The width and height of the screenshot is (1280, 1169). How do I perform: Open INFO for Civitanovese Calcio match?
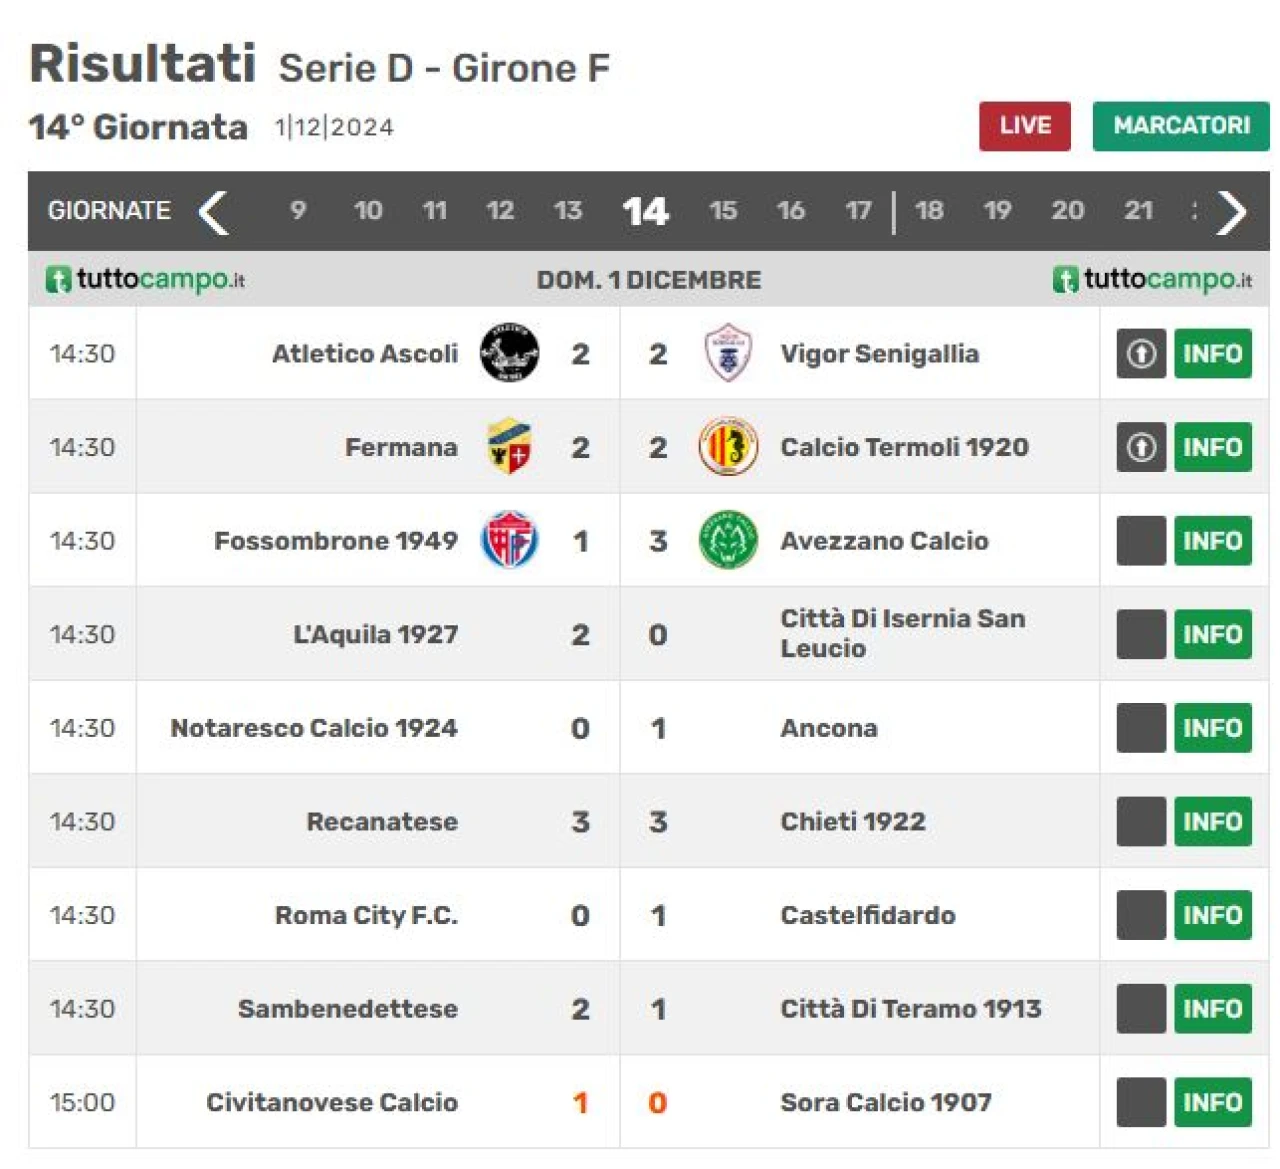(x=1213, y=1102)
